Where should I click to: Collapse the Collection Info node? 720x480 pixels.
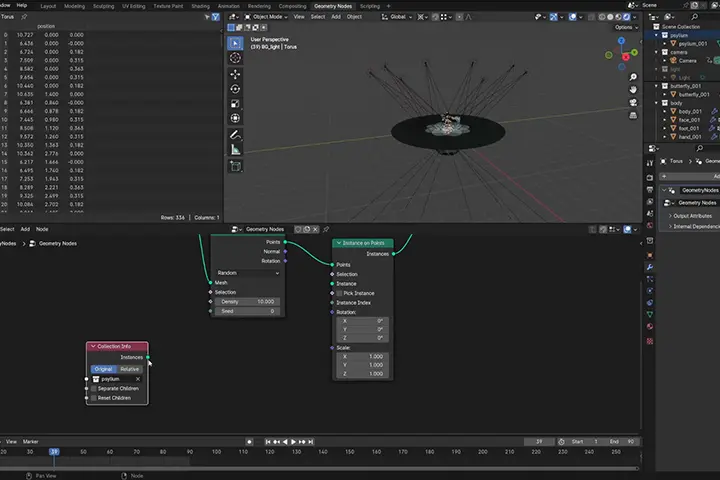click(x=93, y=346)
